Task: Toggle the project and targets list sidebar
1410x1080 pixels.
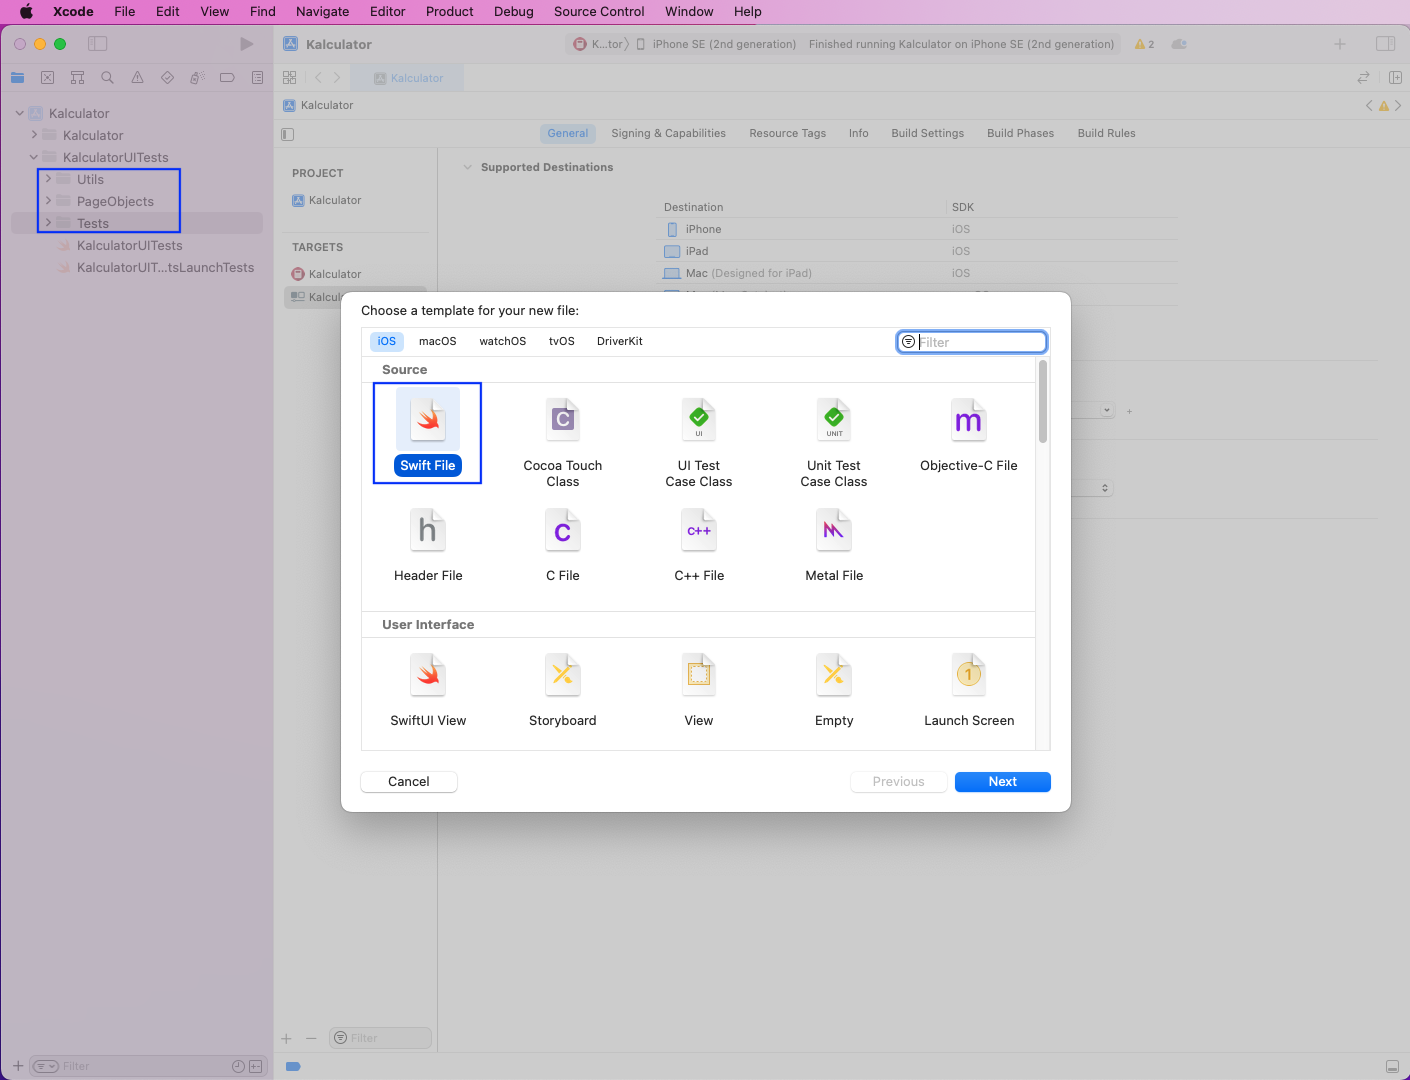Action: [288, 134]
